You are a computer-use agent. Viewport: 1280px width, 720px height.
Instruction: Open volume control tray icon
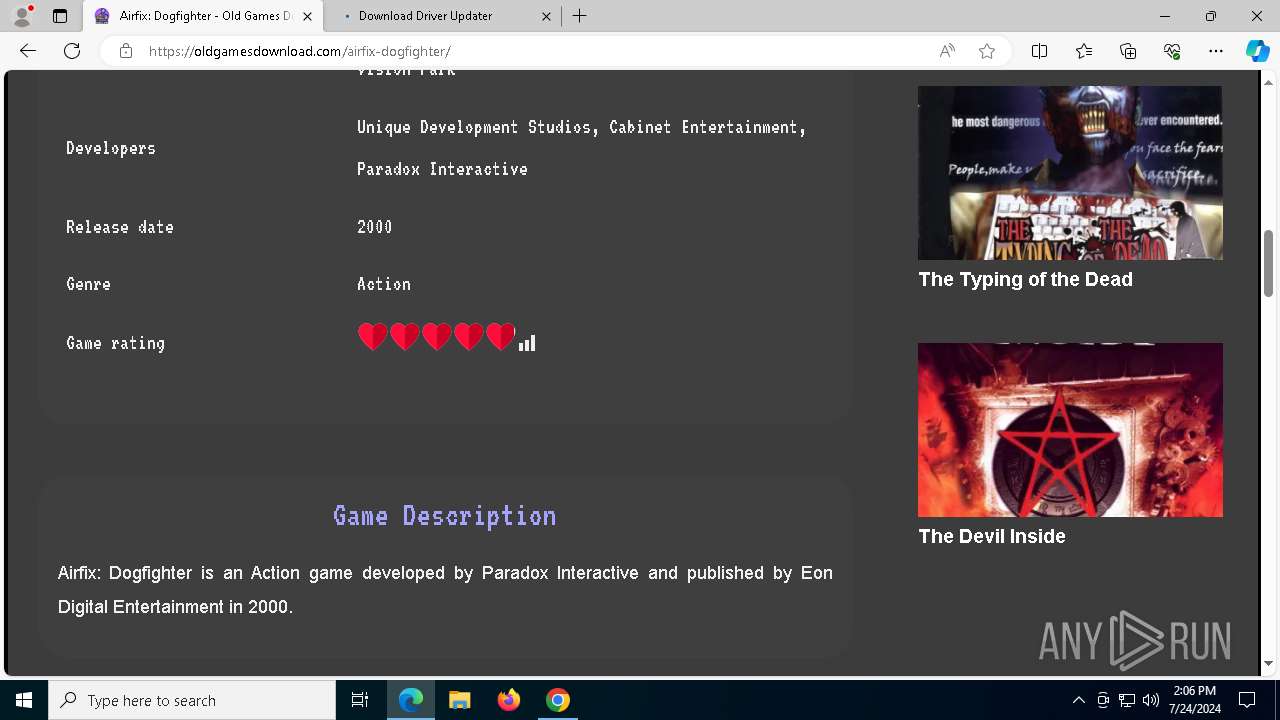(x=1151, y=700)
